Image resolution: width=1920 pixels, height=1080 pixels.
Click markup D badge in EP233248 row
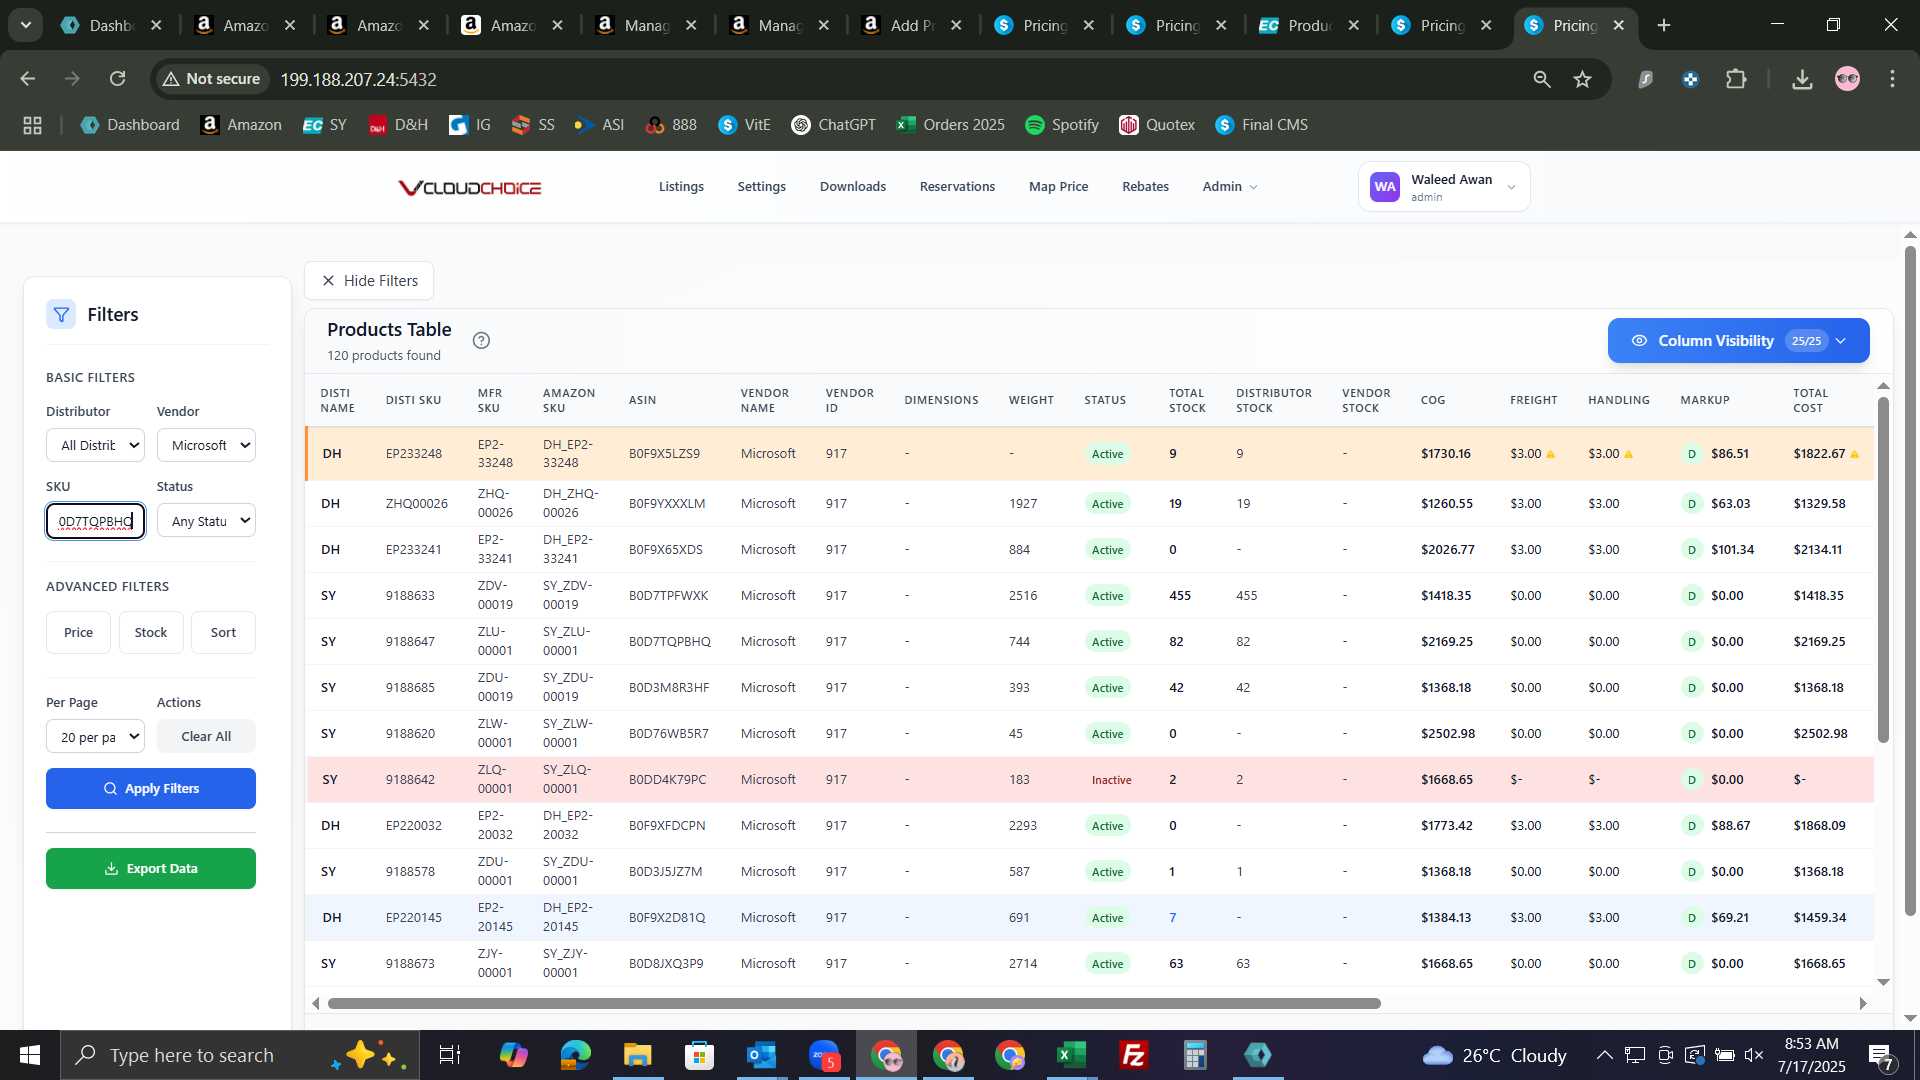pos(1692,454)
